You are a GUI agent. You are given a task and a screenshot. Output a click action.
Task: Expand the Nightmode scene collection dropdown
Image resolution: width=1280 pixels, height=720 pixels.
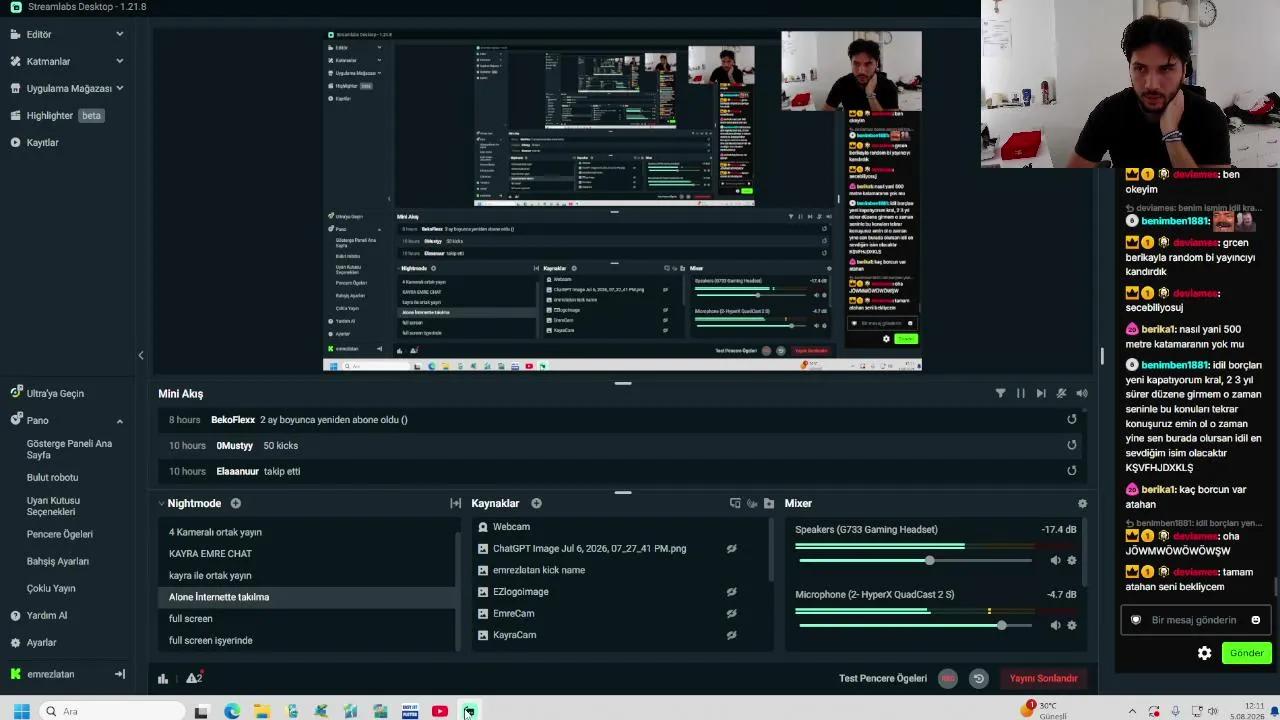point(161,503)
